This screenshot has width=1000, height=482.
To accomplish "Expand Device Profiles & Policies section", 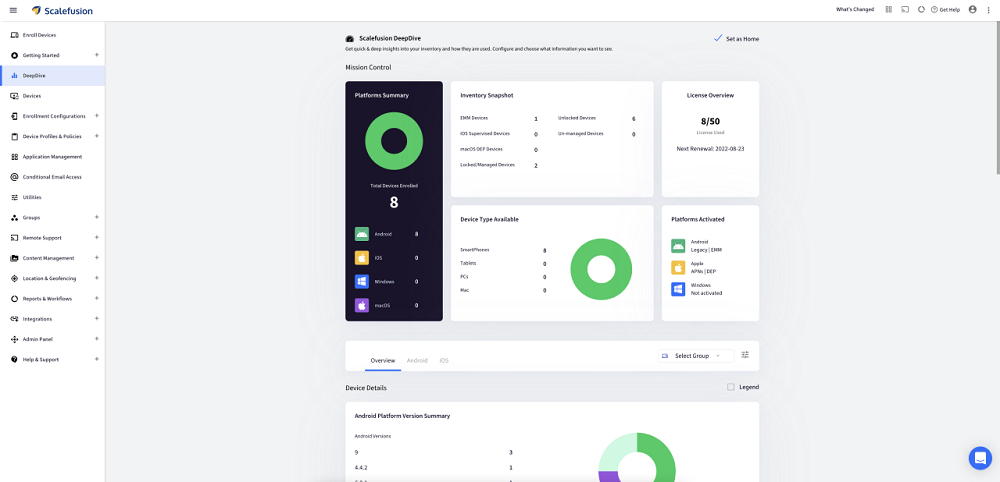I will [97, 136].
